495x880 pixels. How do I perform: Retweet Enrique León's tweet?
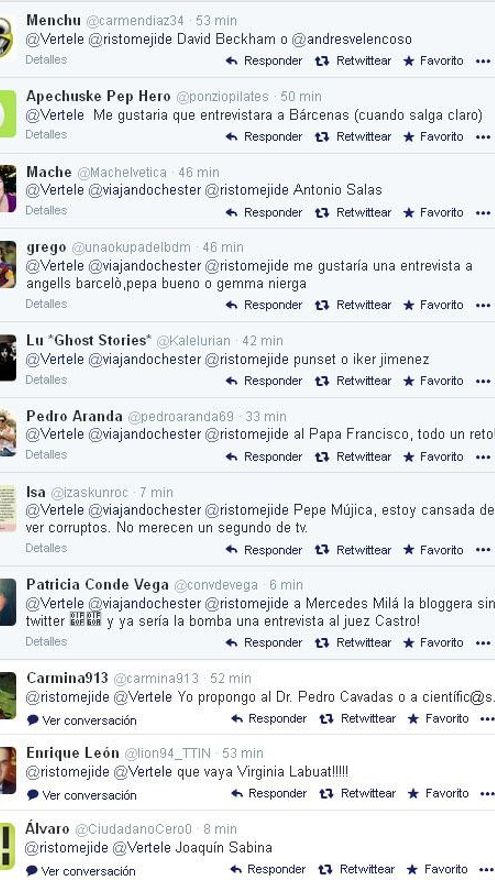click(357, 793)
